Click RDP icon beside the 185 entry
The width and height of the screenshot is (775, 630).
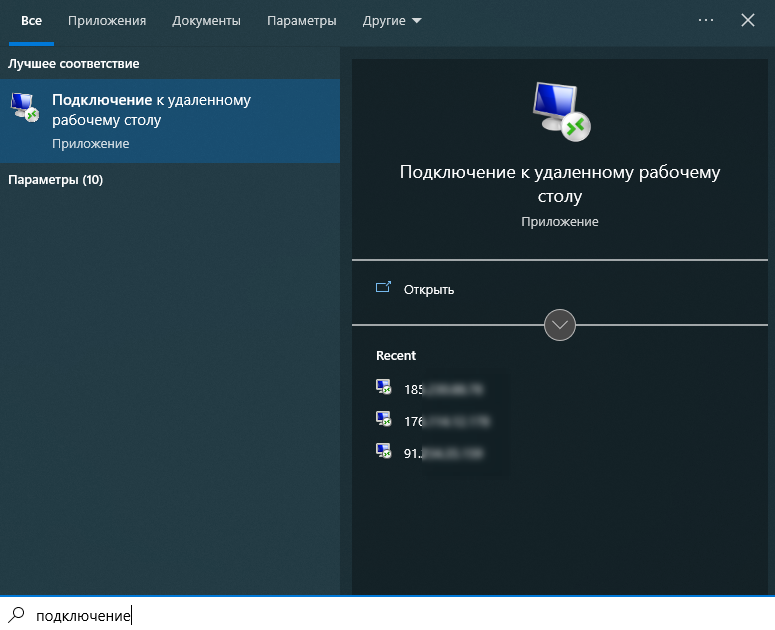click(384, 387)
